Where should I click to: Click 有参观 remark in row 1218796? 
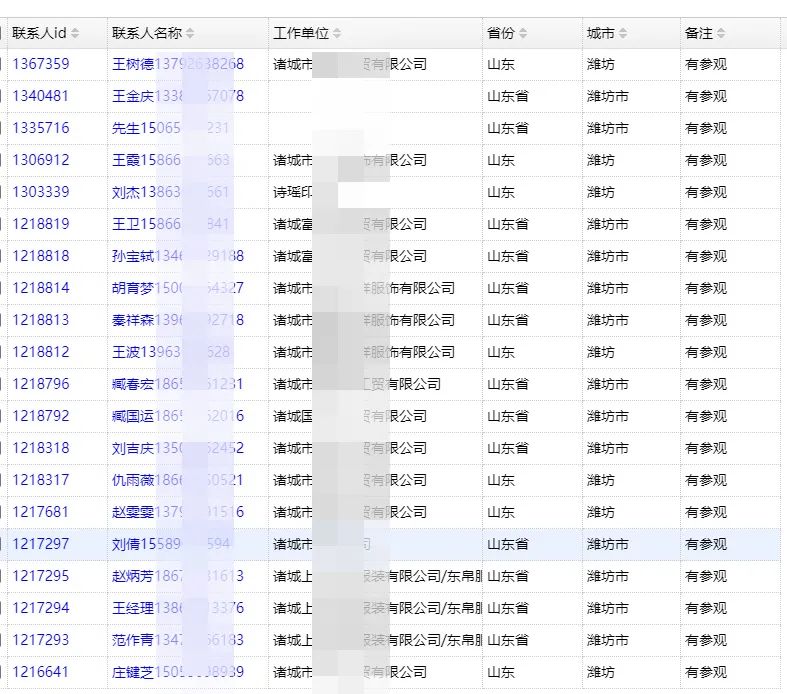point(705,384)
